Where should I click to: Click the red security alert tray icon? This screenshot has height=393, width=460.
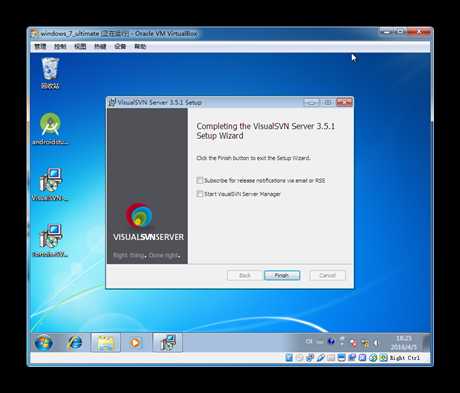point(353,343)
